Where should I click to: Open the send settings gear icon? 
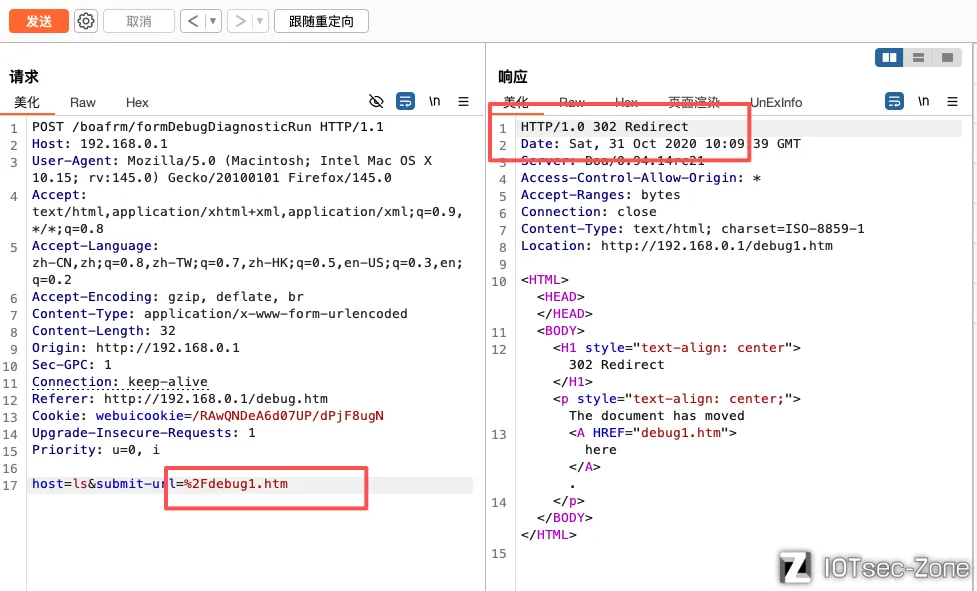(86, 21)
